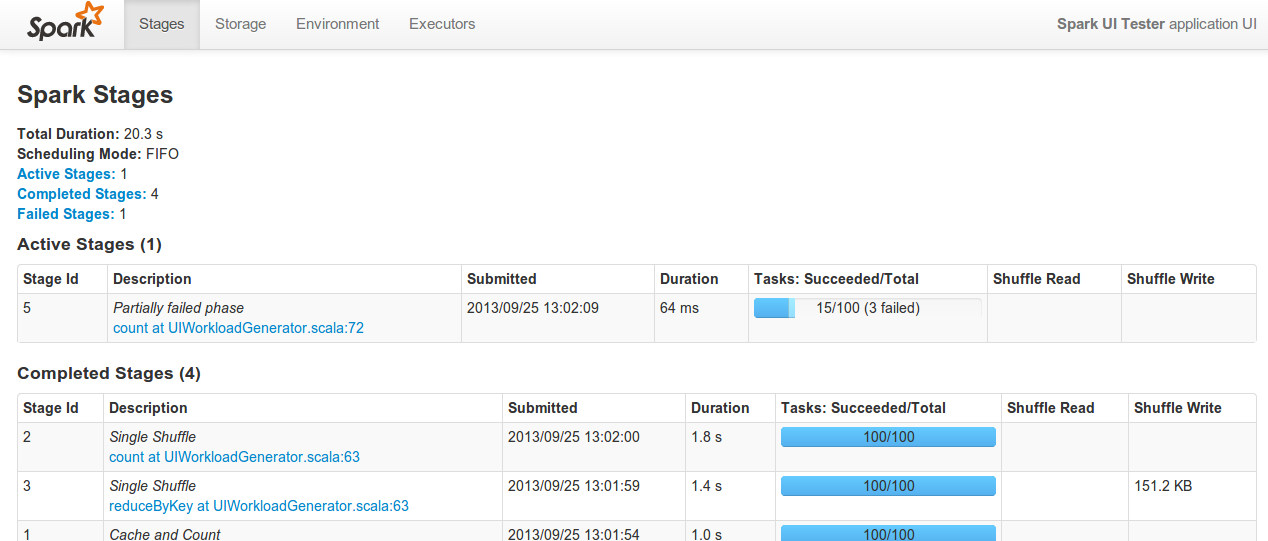Click Active Stages Shuffle Read header
This screenshot has height=541, width=1268.
pos(1036,279)
